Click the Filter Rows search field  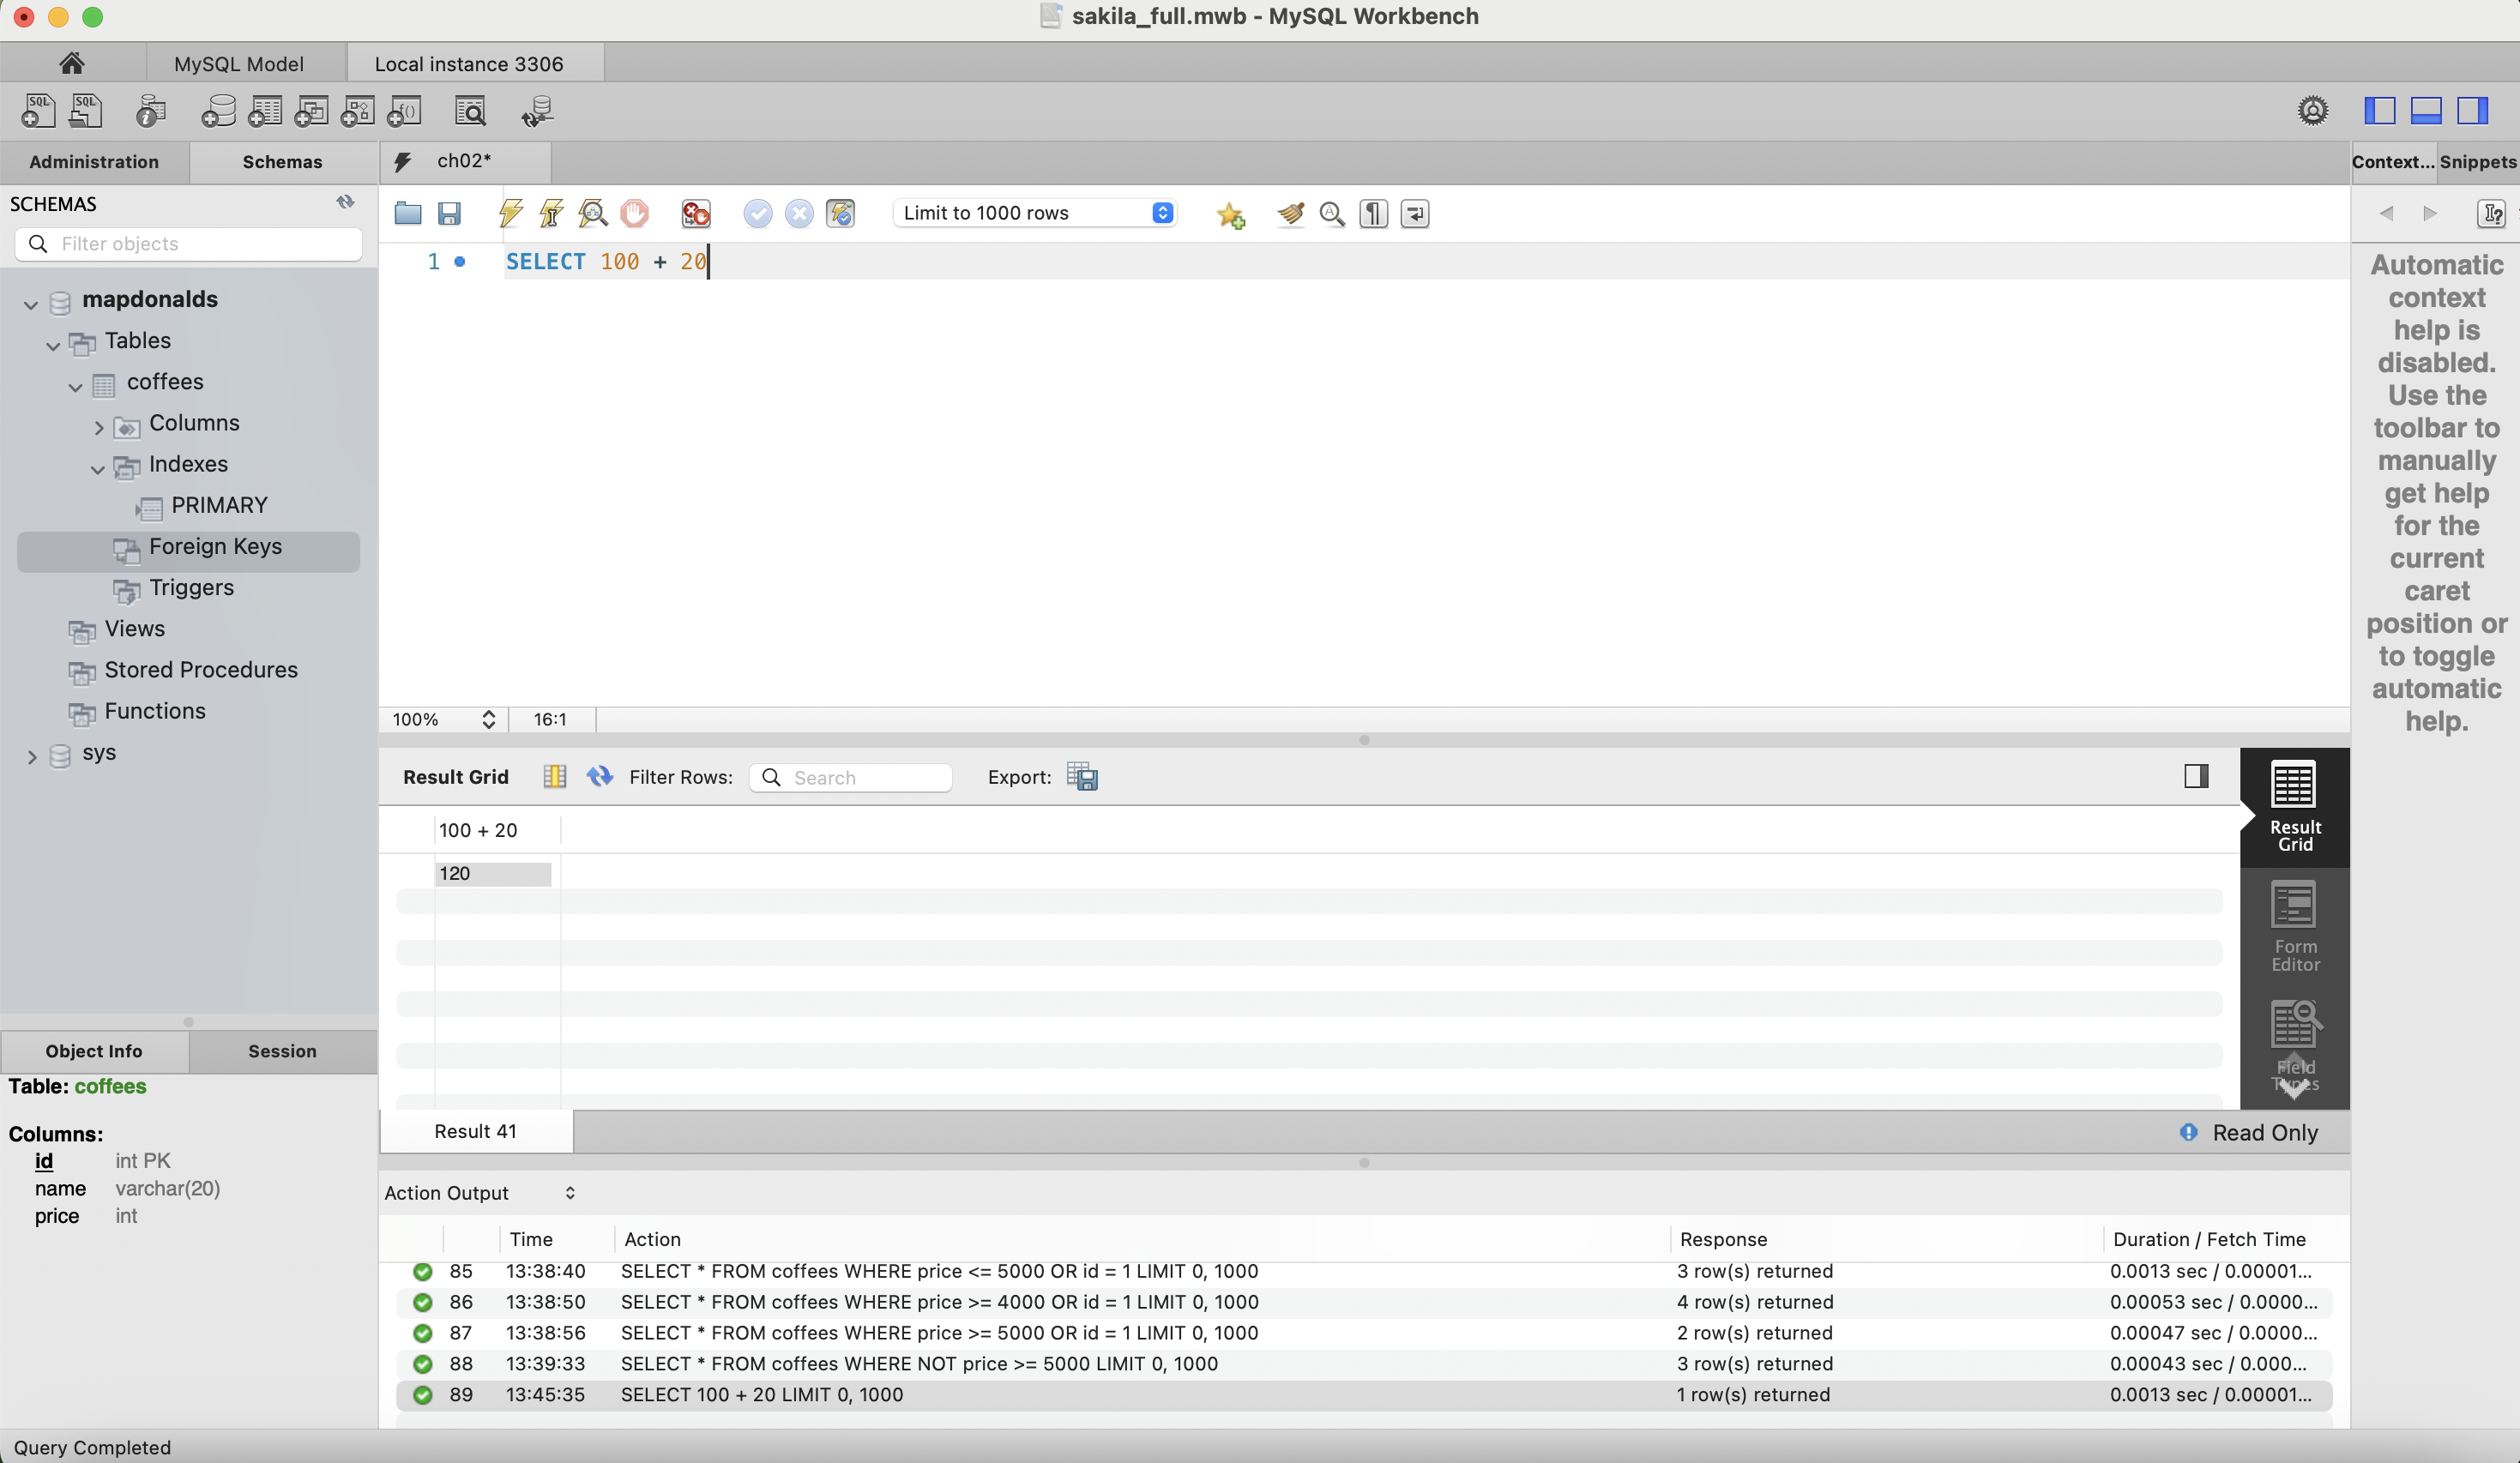coord(850,778)
